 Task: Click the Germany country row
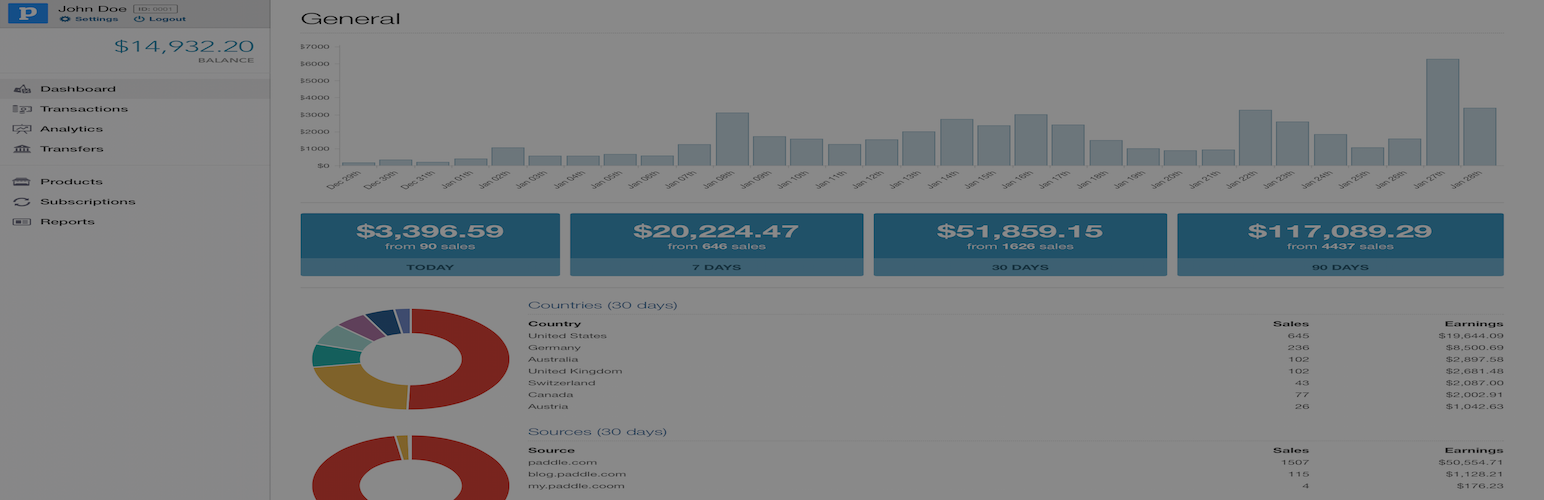(x=1015, y=348)
